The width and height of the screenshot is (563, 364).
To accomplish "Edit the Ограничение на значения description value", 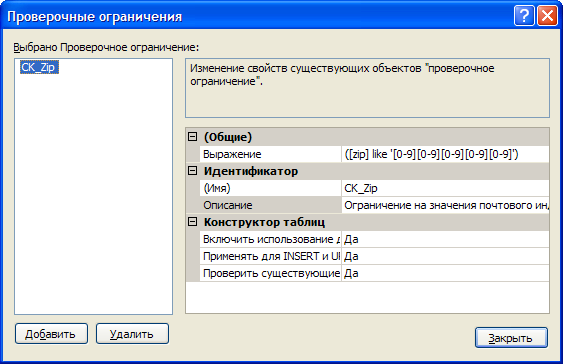I will click(x=445, y=205).
